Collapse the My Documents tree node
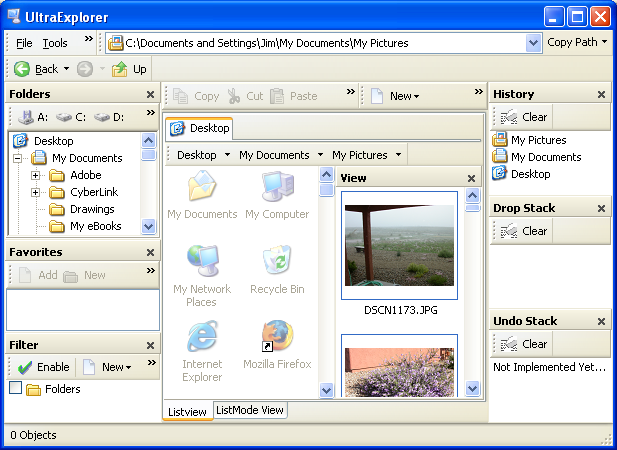This screenshot has height=450, width=617. [18, 158]
